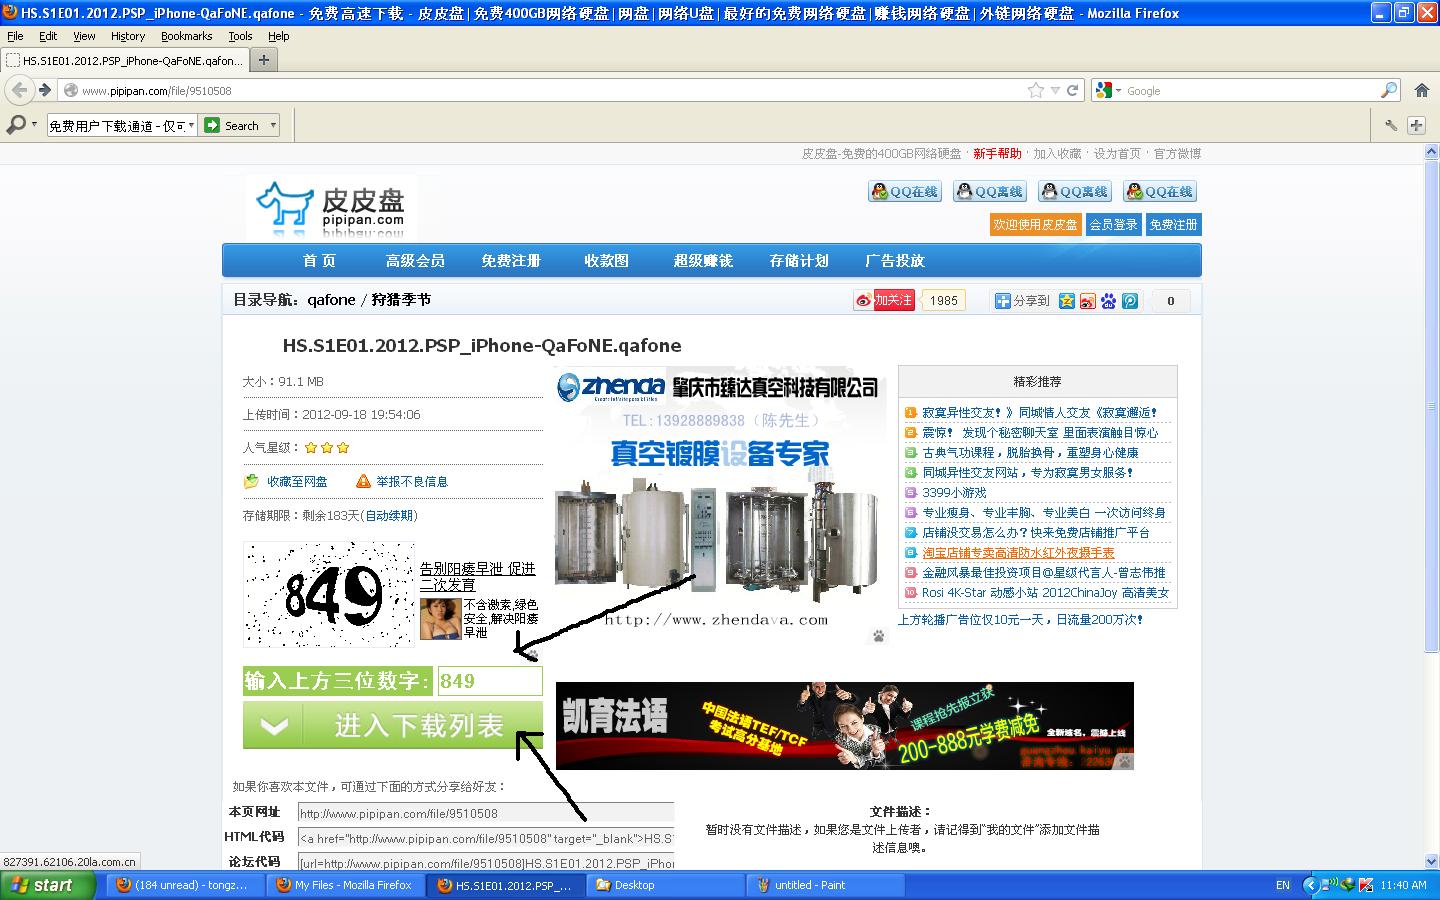Click 会员登录 button
Image resolution: width=1440 pixels, height=900 pixels.
(1114, 225)
